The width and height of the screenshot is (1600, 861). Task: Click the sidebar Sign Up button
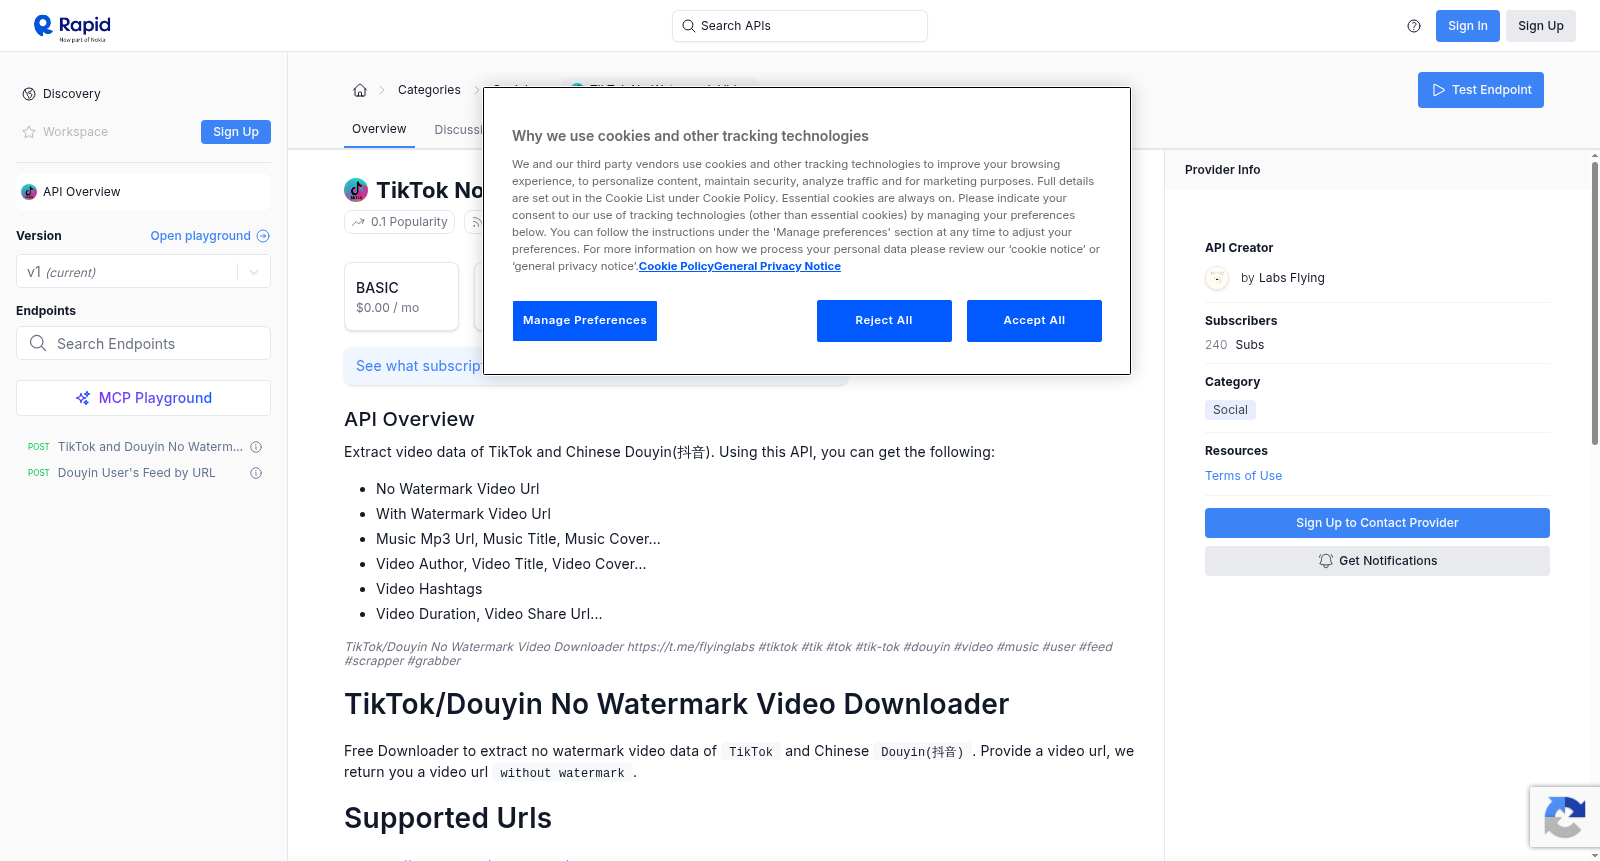click(236, 132)
